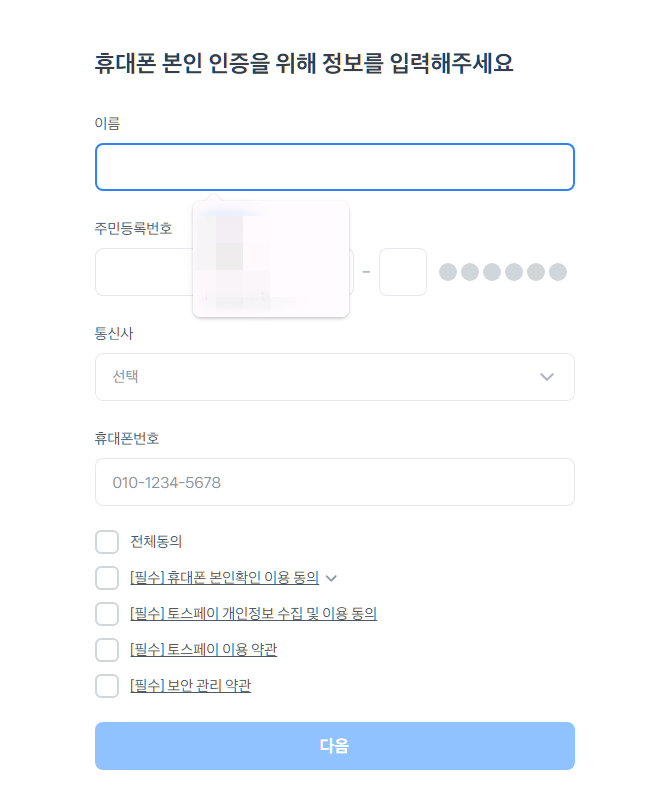657x800 pixels.
Task: Click the 전체동의 label text
Action: click(156, 541)
